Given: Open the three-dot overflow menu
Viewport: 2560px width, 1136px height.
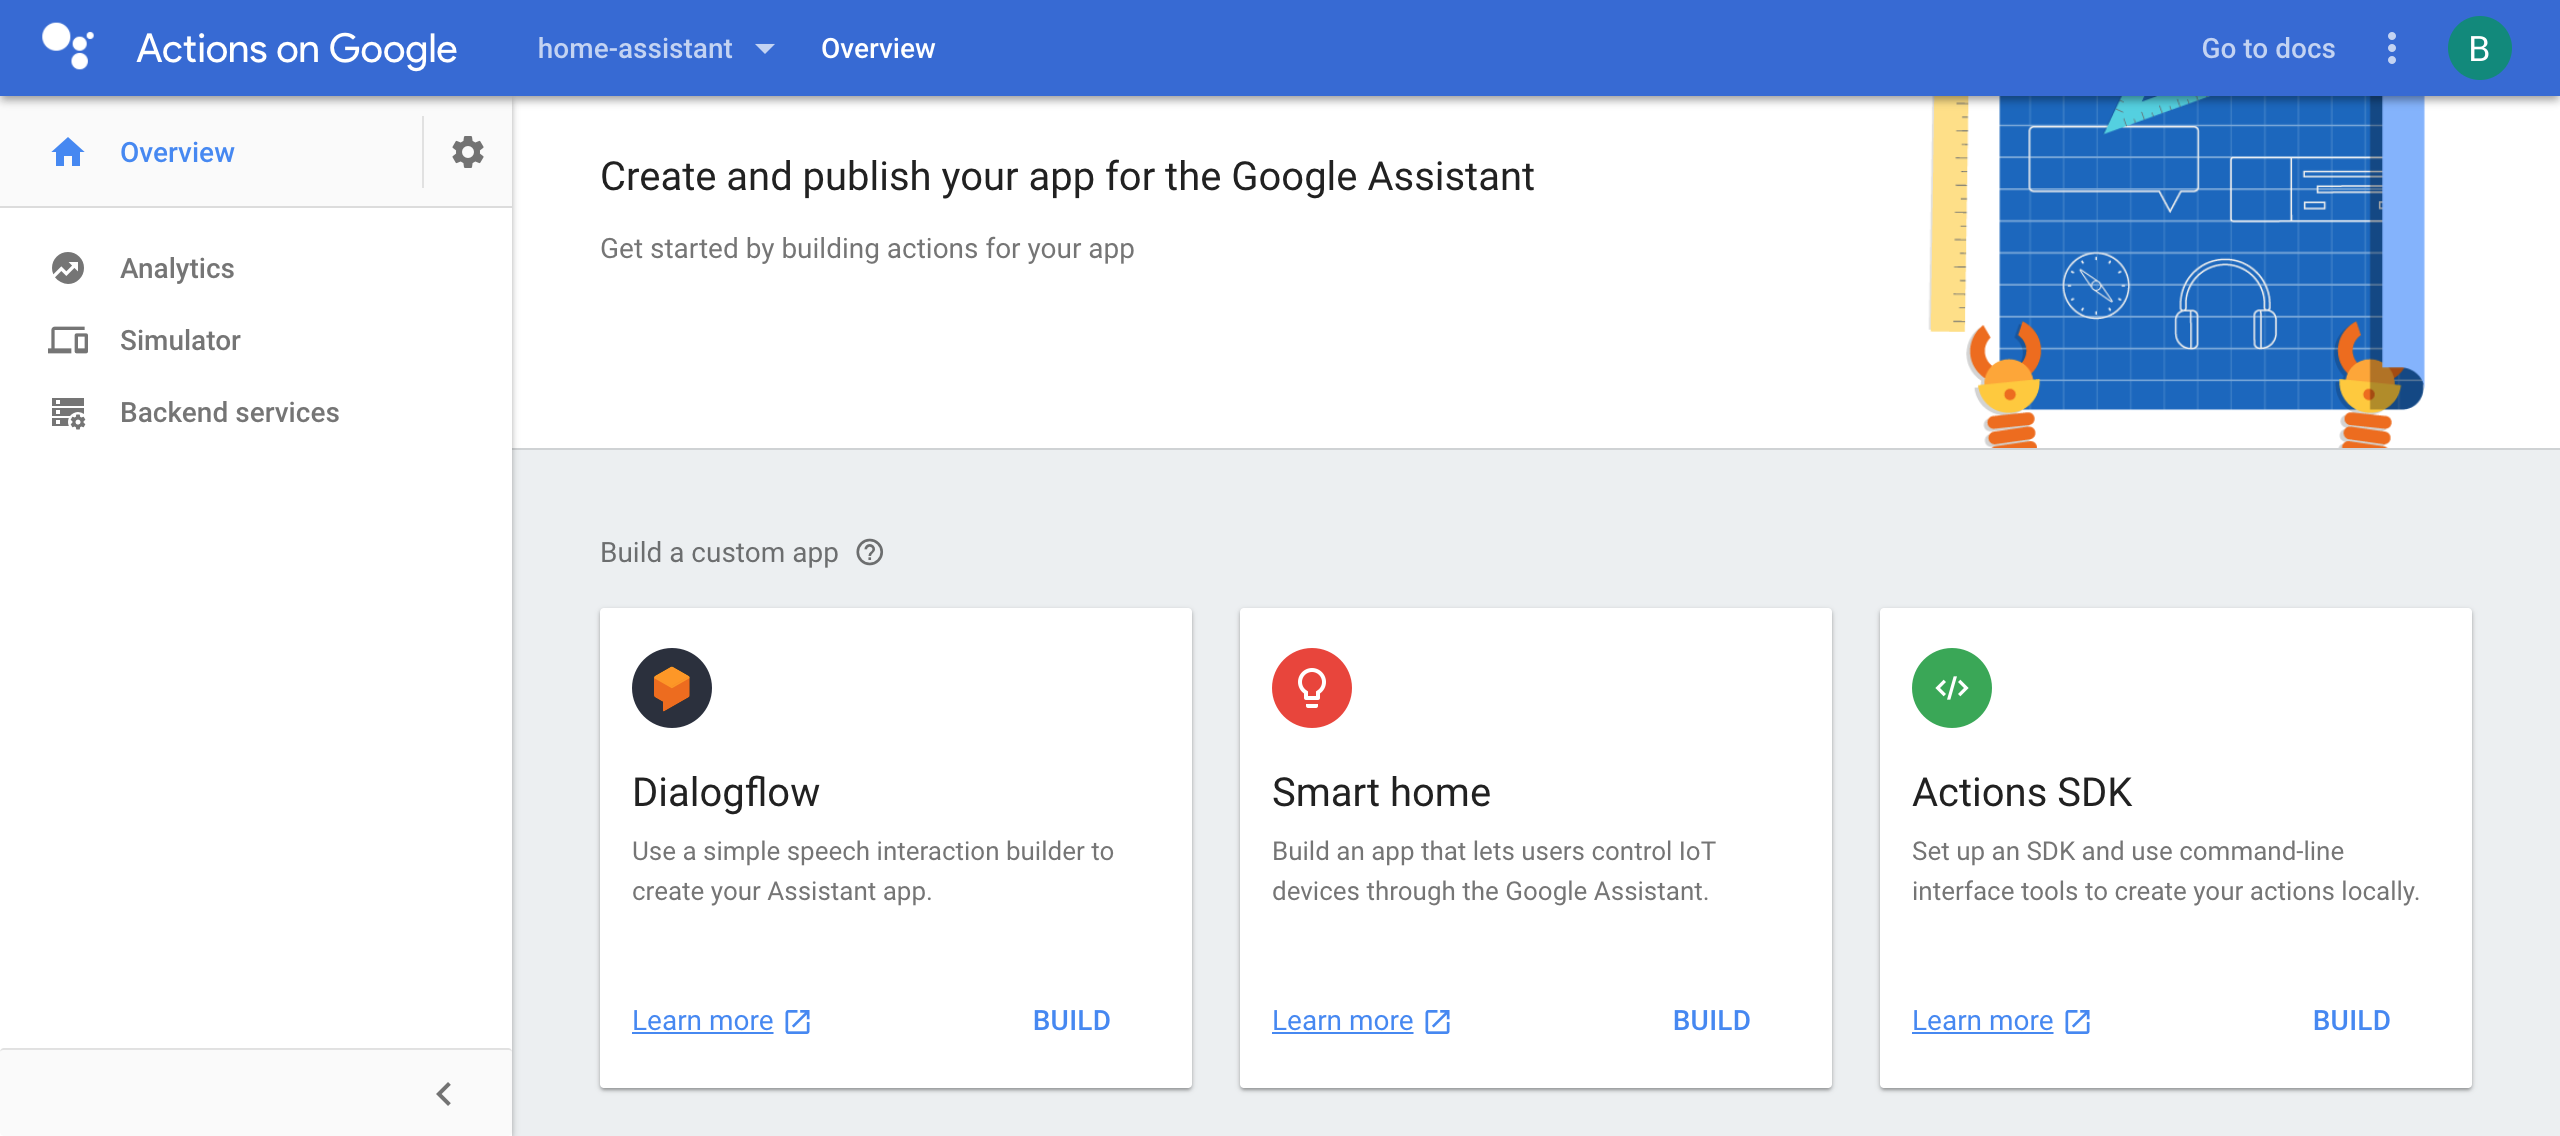Looking at the screenshot, I should point(2392,47).
